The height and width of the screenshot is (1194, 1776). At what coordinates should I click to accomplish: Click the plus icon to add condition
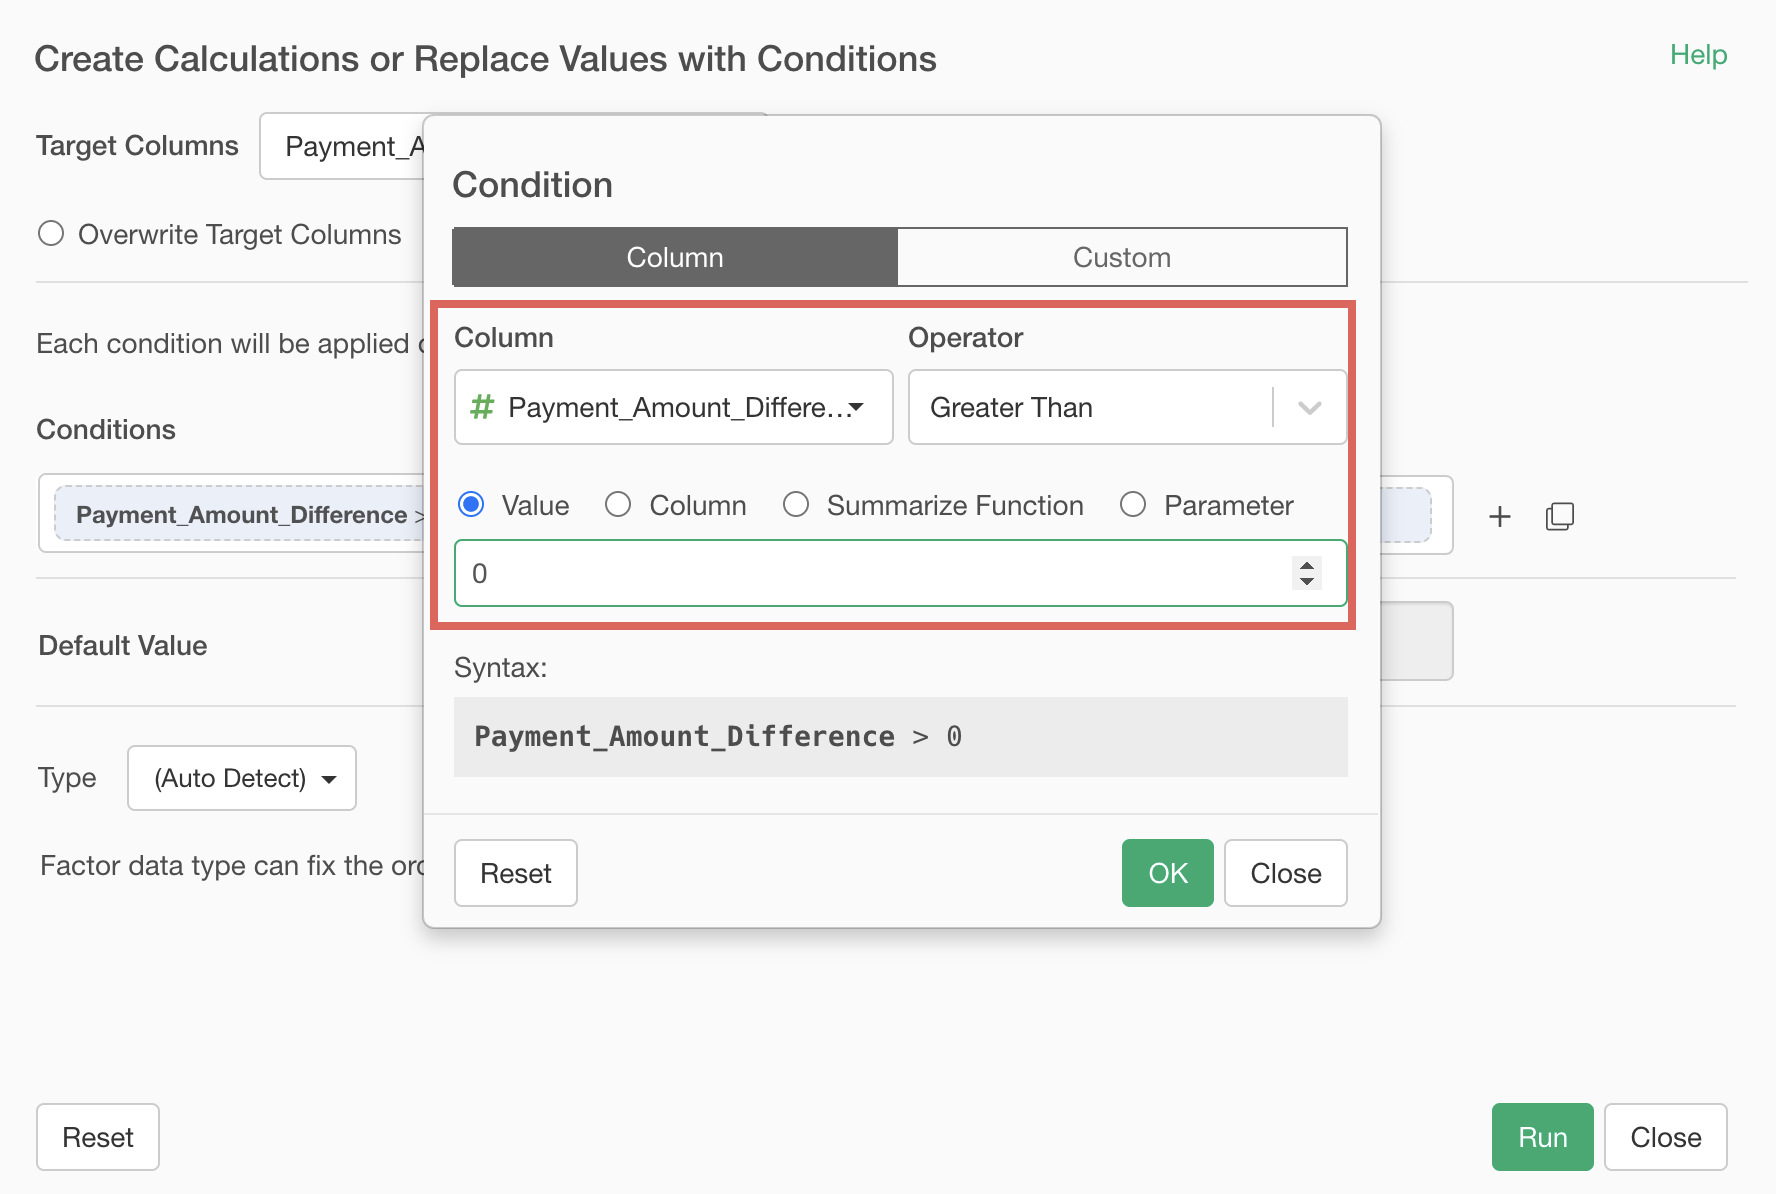click(1499, 517)
